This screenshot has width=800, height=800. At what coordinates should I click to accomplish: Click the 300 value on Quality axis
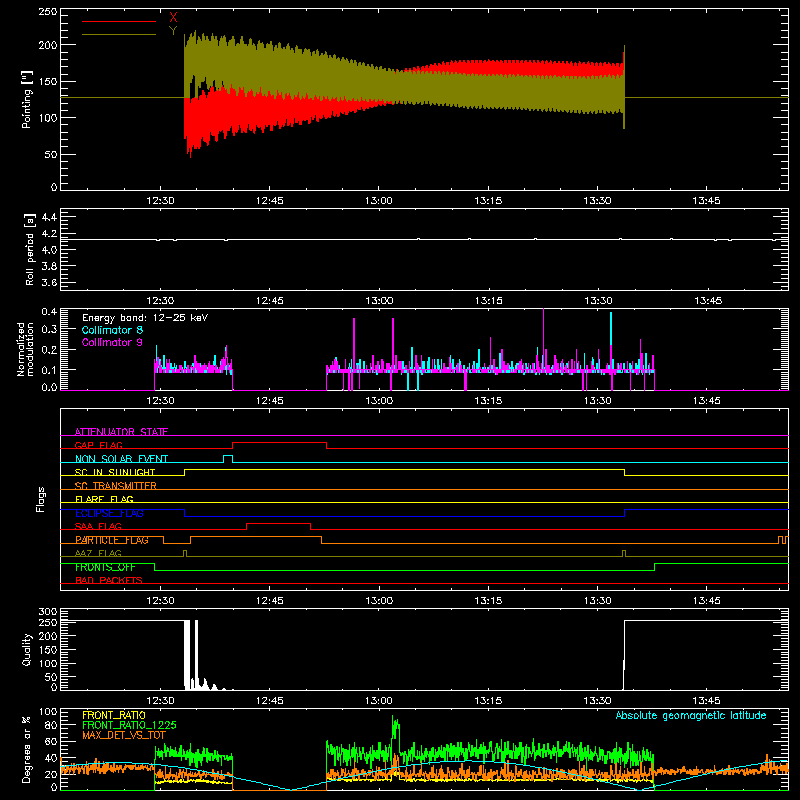click(47, 611)
